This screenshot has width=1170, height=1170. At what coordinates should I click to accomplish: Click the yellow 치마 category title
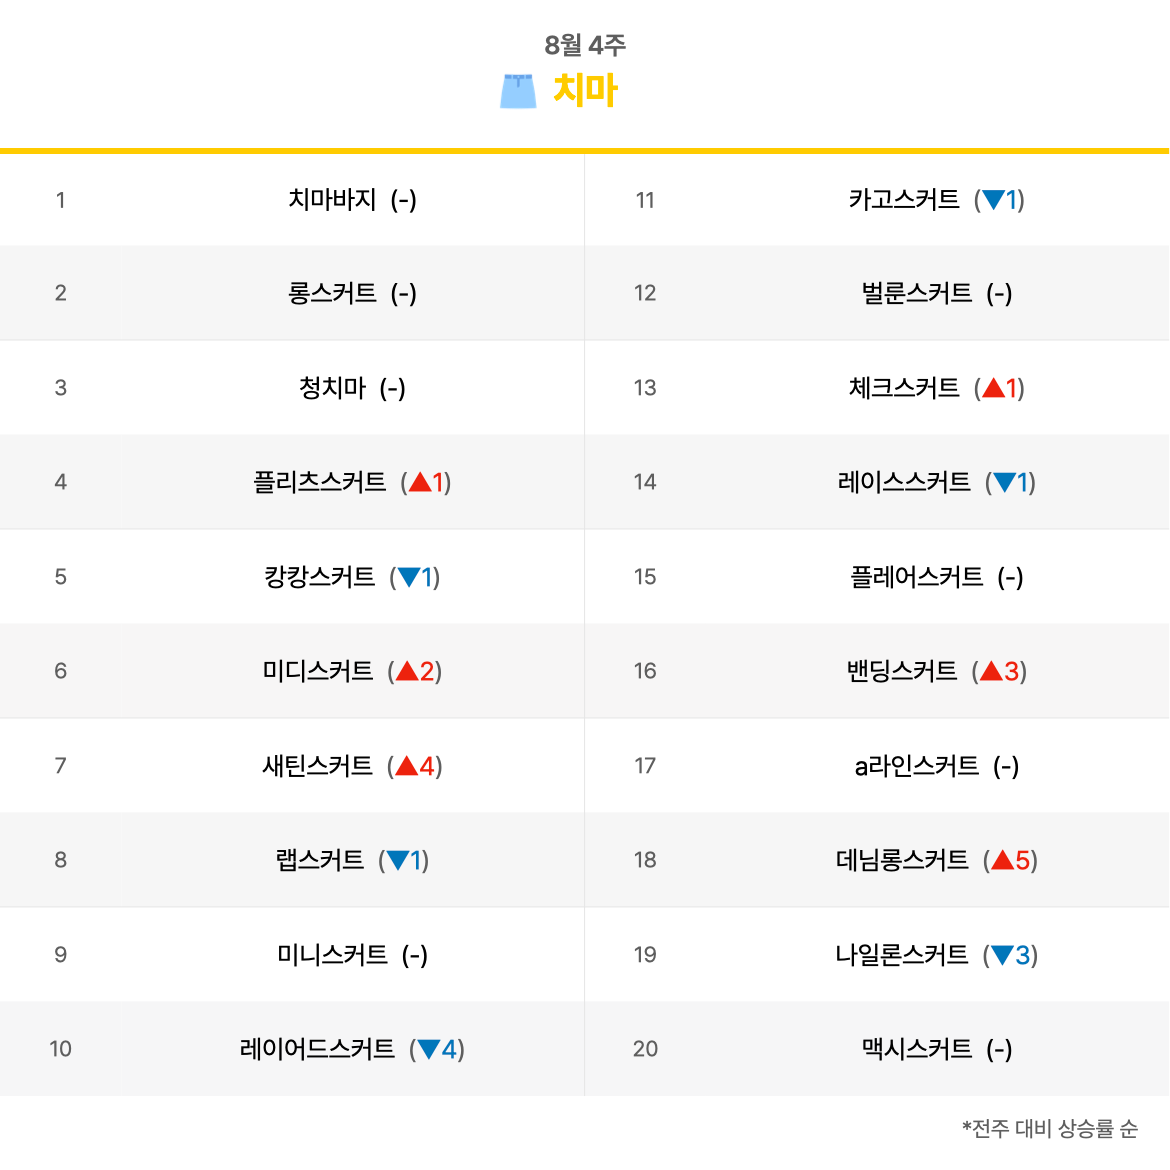pyautogui.click(x=585, y=90)
